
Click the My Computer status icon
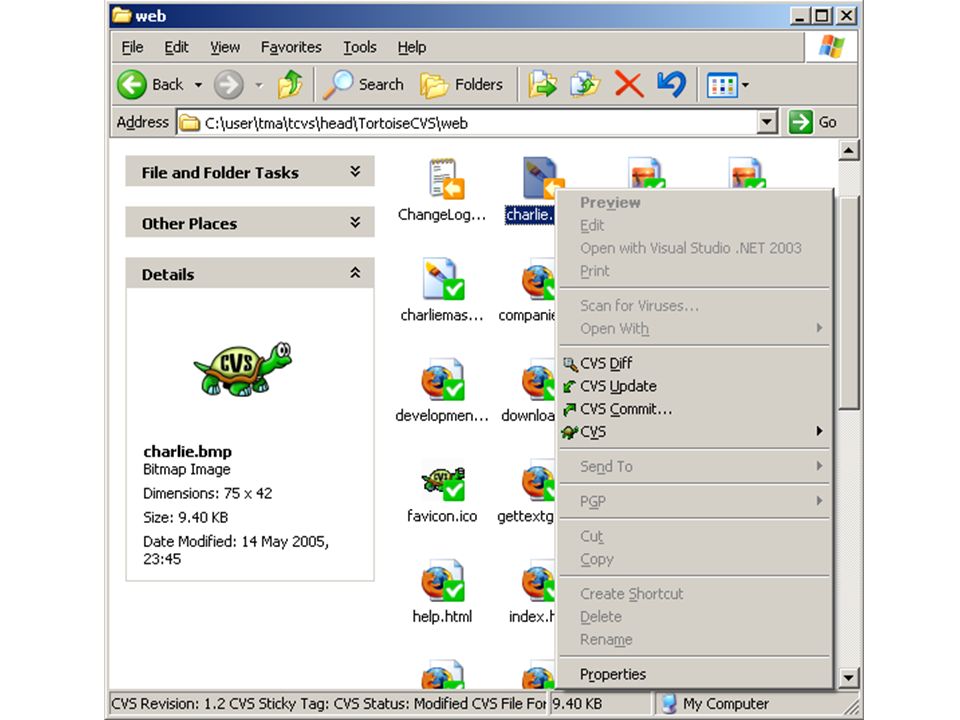pos(669,703)
